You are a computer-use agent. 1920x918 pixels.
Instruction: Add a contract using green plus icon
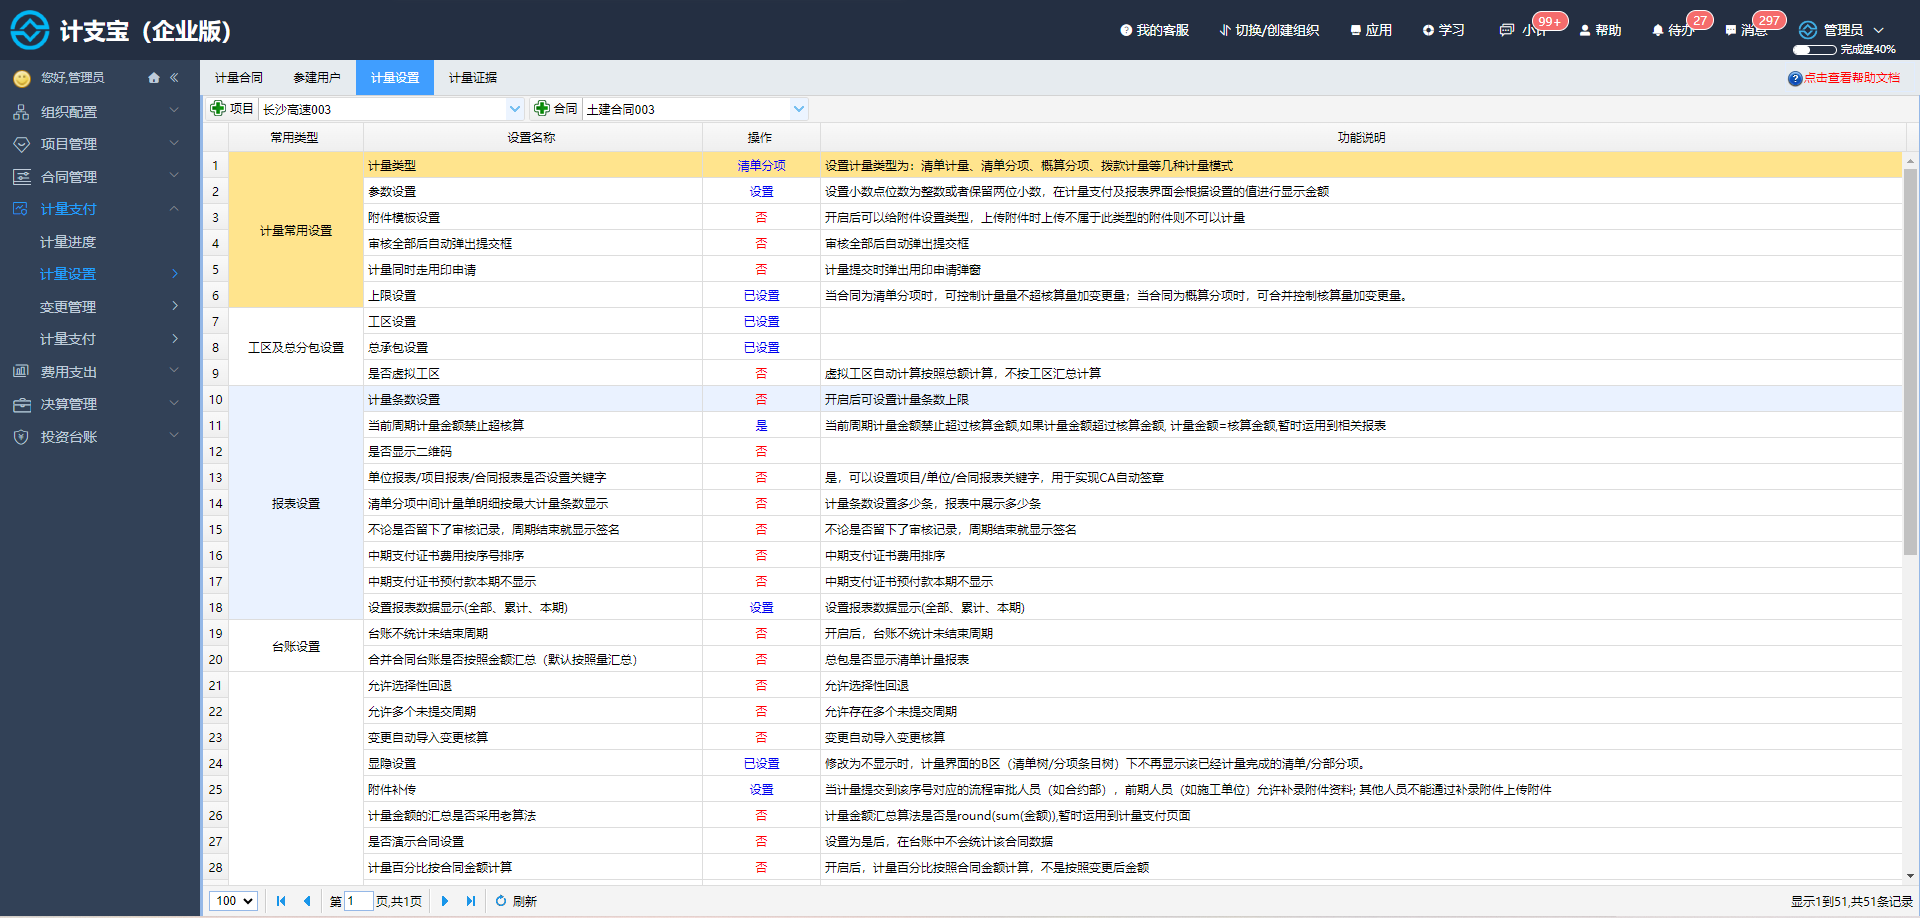tap(541, 108)
